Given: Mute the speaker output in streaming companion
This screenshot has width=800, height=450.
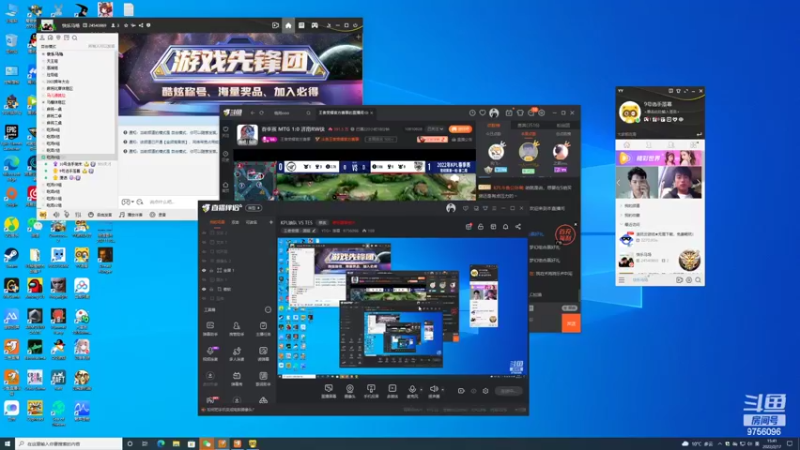Looking at the screenshot, I should [x=433, y=390].
